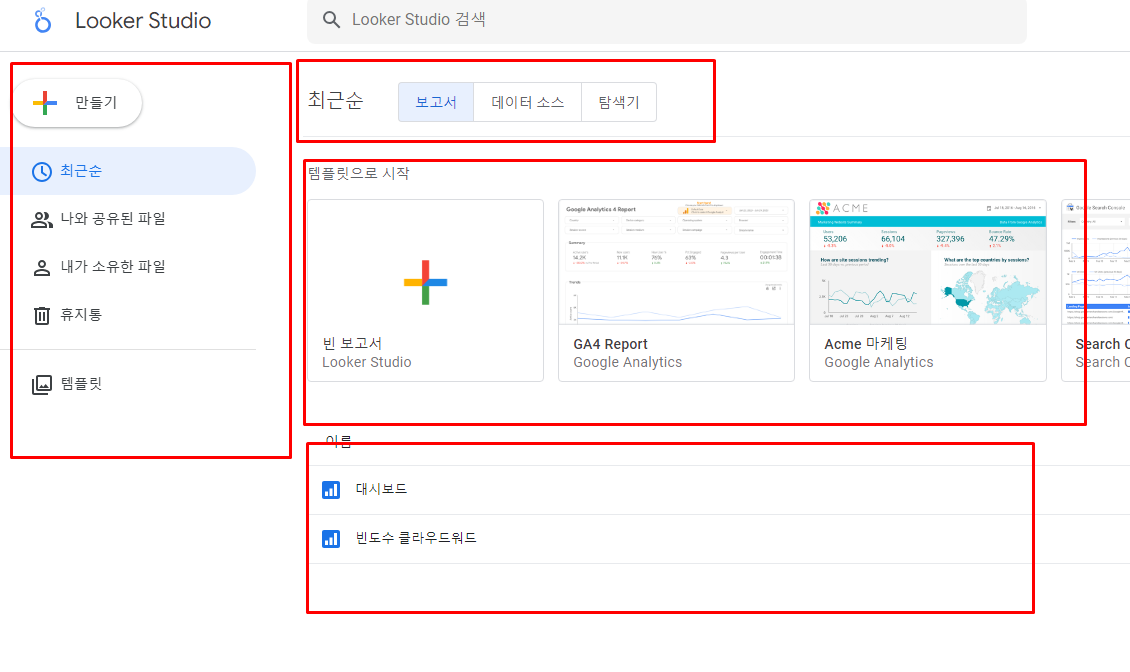Open the 빈도수 클라우드워드 report
Screen dimensions: 1130x672
coord(416,538)
